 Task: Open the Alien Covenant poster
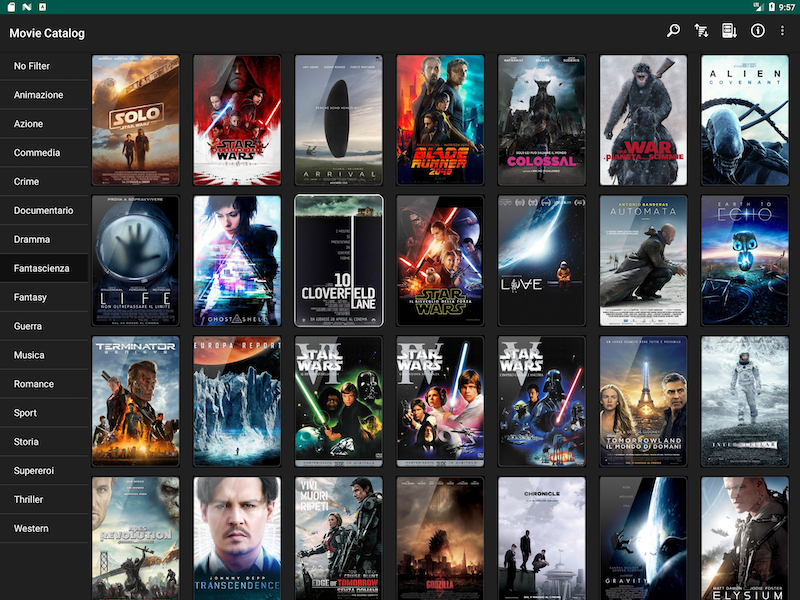pos(745,120)
